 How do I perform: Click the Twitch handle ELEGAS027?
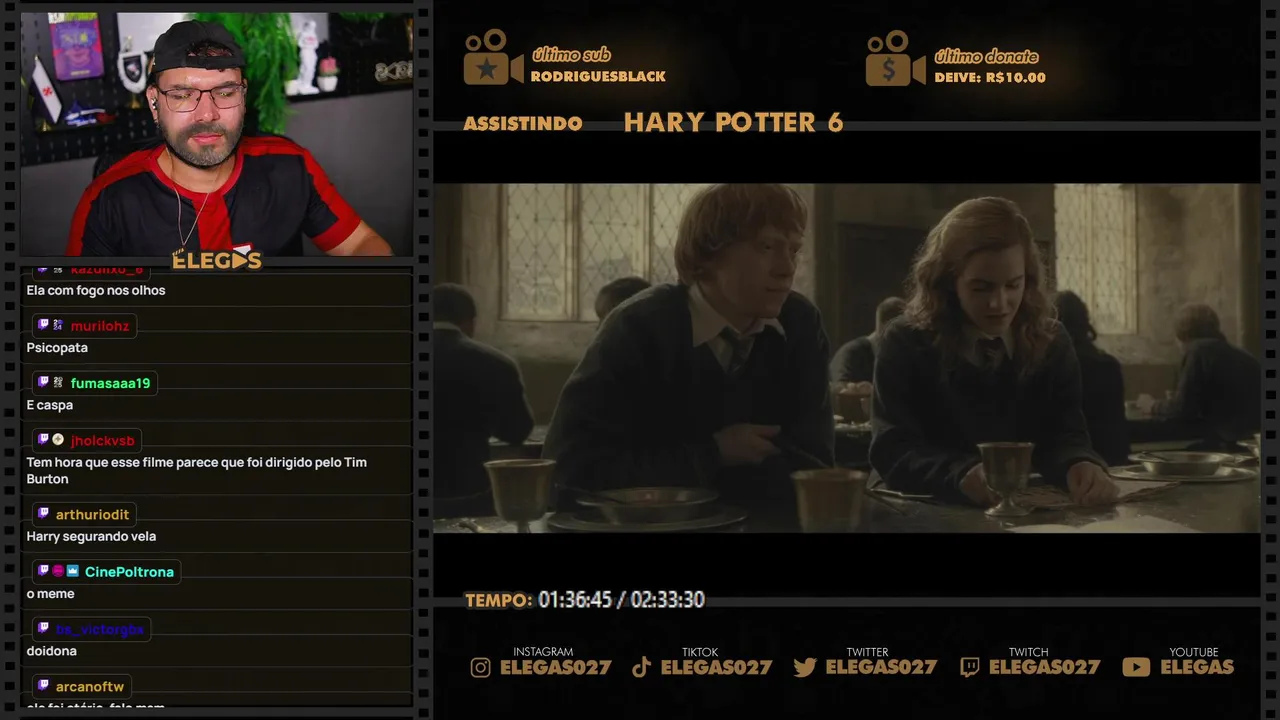[1044, 668]
